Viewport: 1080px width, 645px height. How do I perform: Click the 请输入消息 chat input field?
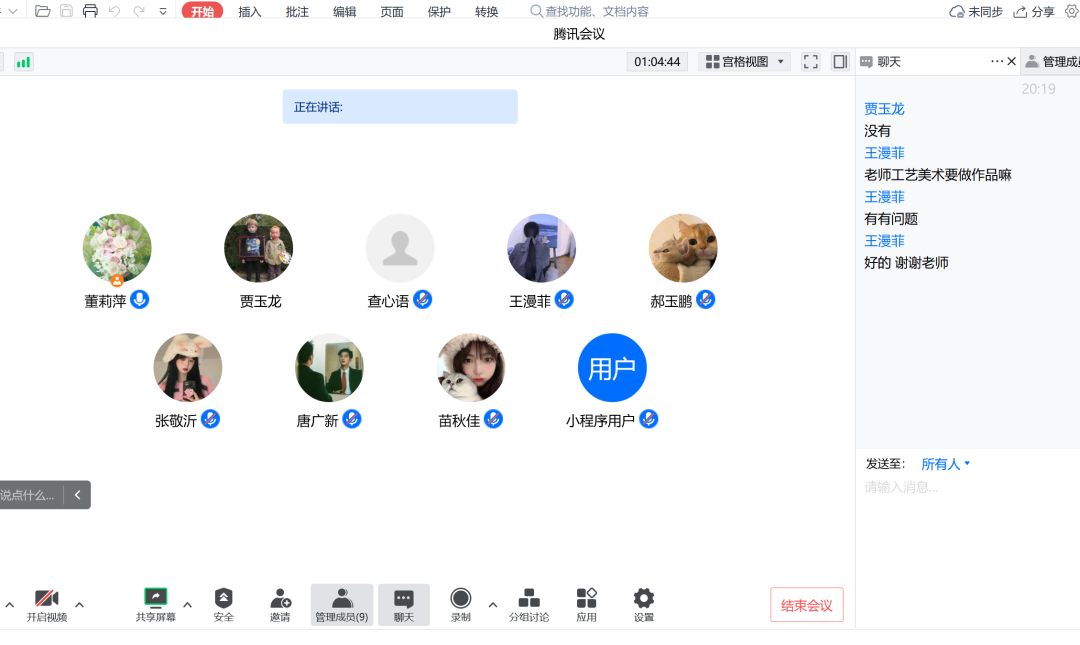tap(967, 487)
